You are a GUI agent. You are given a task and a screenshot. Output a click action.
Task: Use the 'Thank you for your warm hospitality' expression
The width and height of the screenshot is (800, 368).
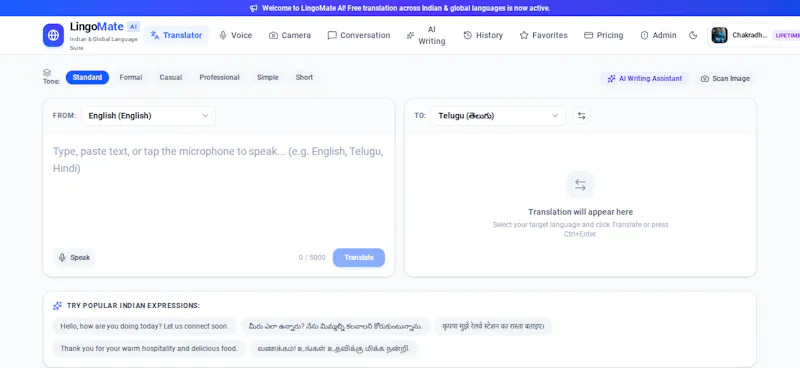tap(149, 349)
